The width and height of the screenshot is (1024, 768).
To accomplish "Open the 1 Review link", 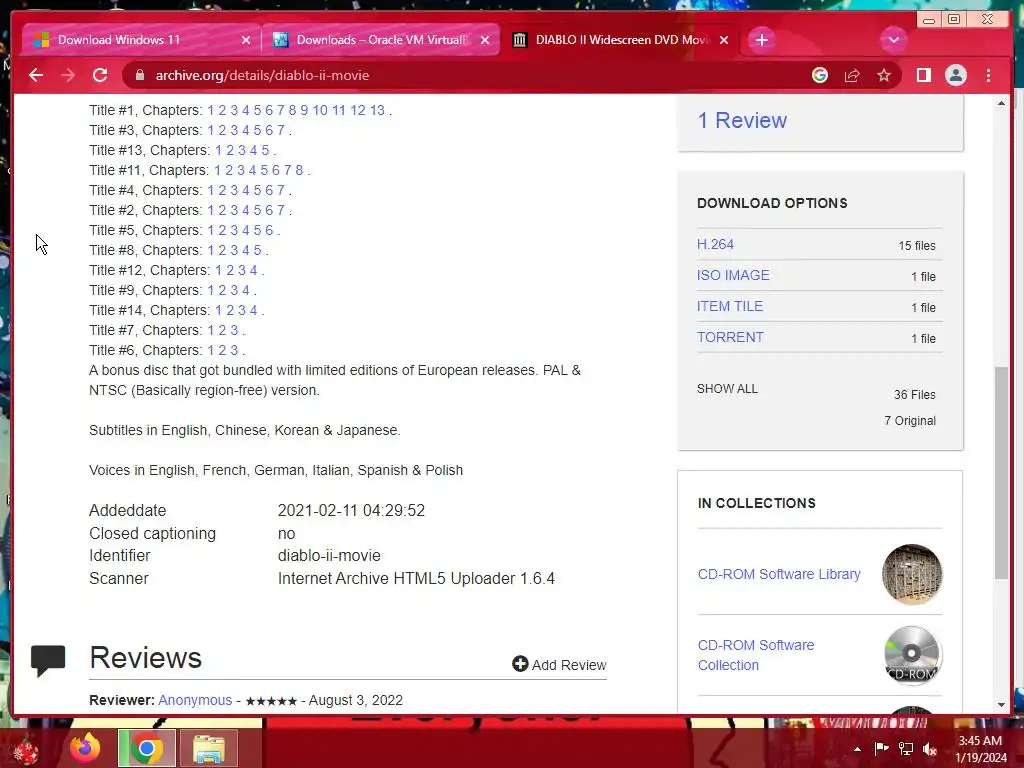I will click(742, 120).
